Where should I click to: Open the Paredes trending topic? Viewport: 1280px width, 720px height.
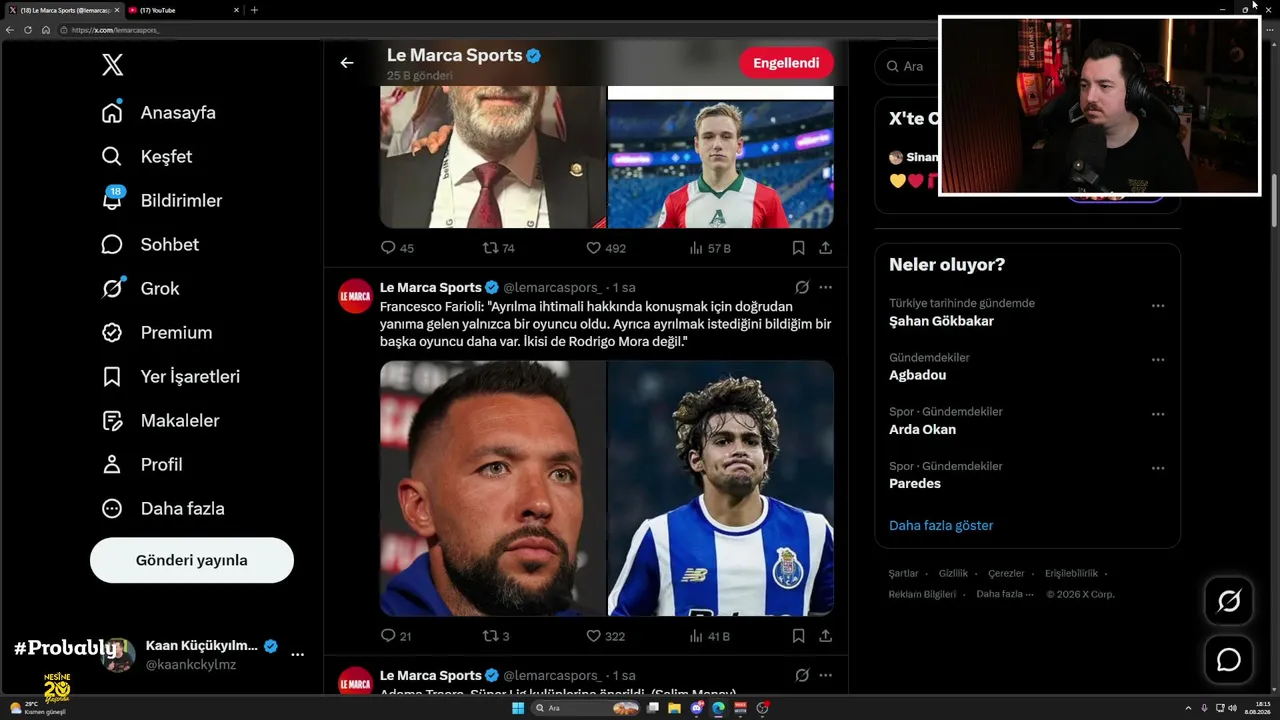click(915, 483)
